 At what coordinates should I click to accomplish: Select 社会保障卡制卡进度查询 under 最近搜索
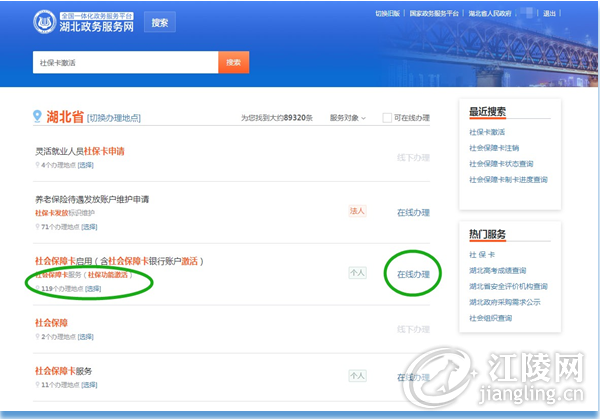point(508,179)
